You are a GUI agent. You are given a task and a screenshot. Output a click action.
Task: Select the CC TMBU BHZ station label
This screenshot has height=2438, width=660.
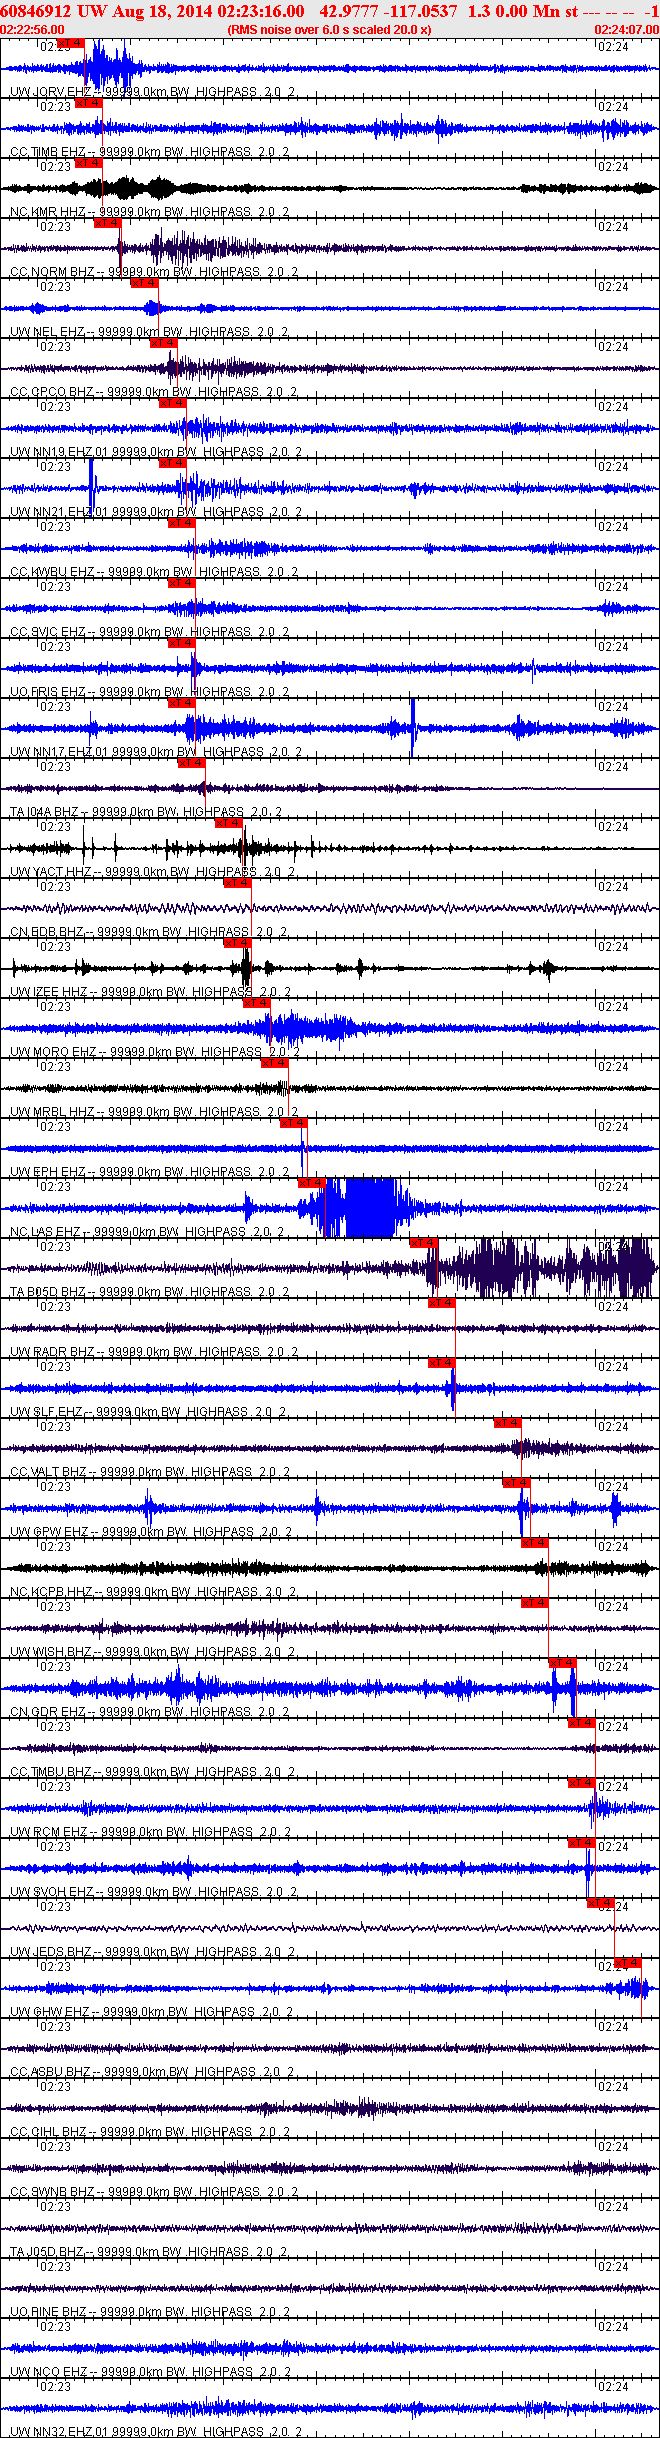[x=50, y=1772]
